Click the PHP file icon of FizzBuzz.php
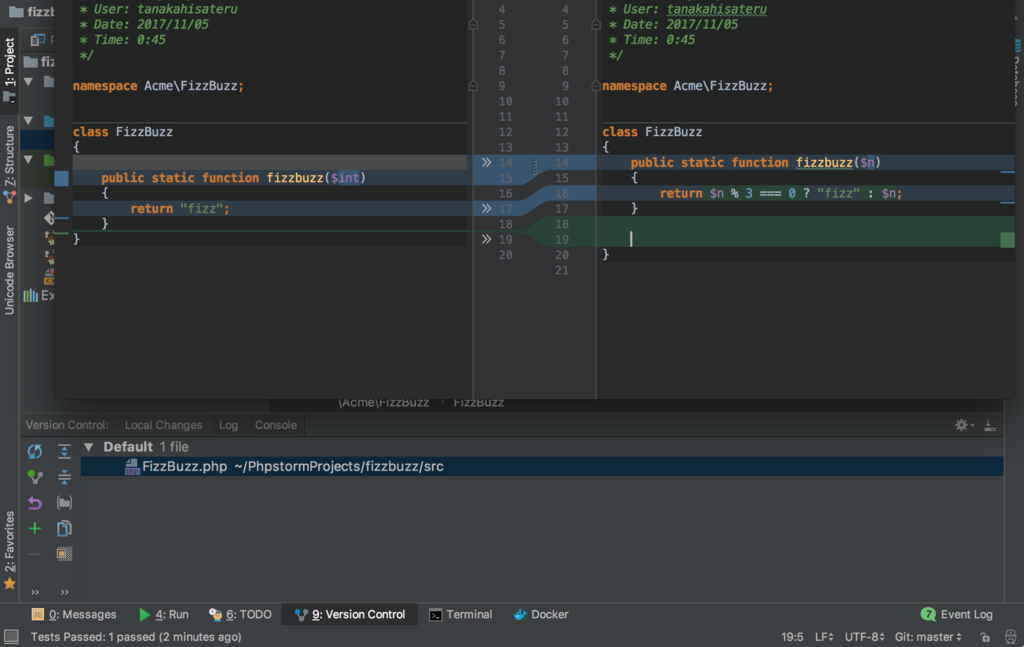This screenshot has width=1024, height=647. [132, 466]
